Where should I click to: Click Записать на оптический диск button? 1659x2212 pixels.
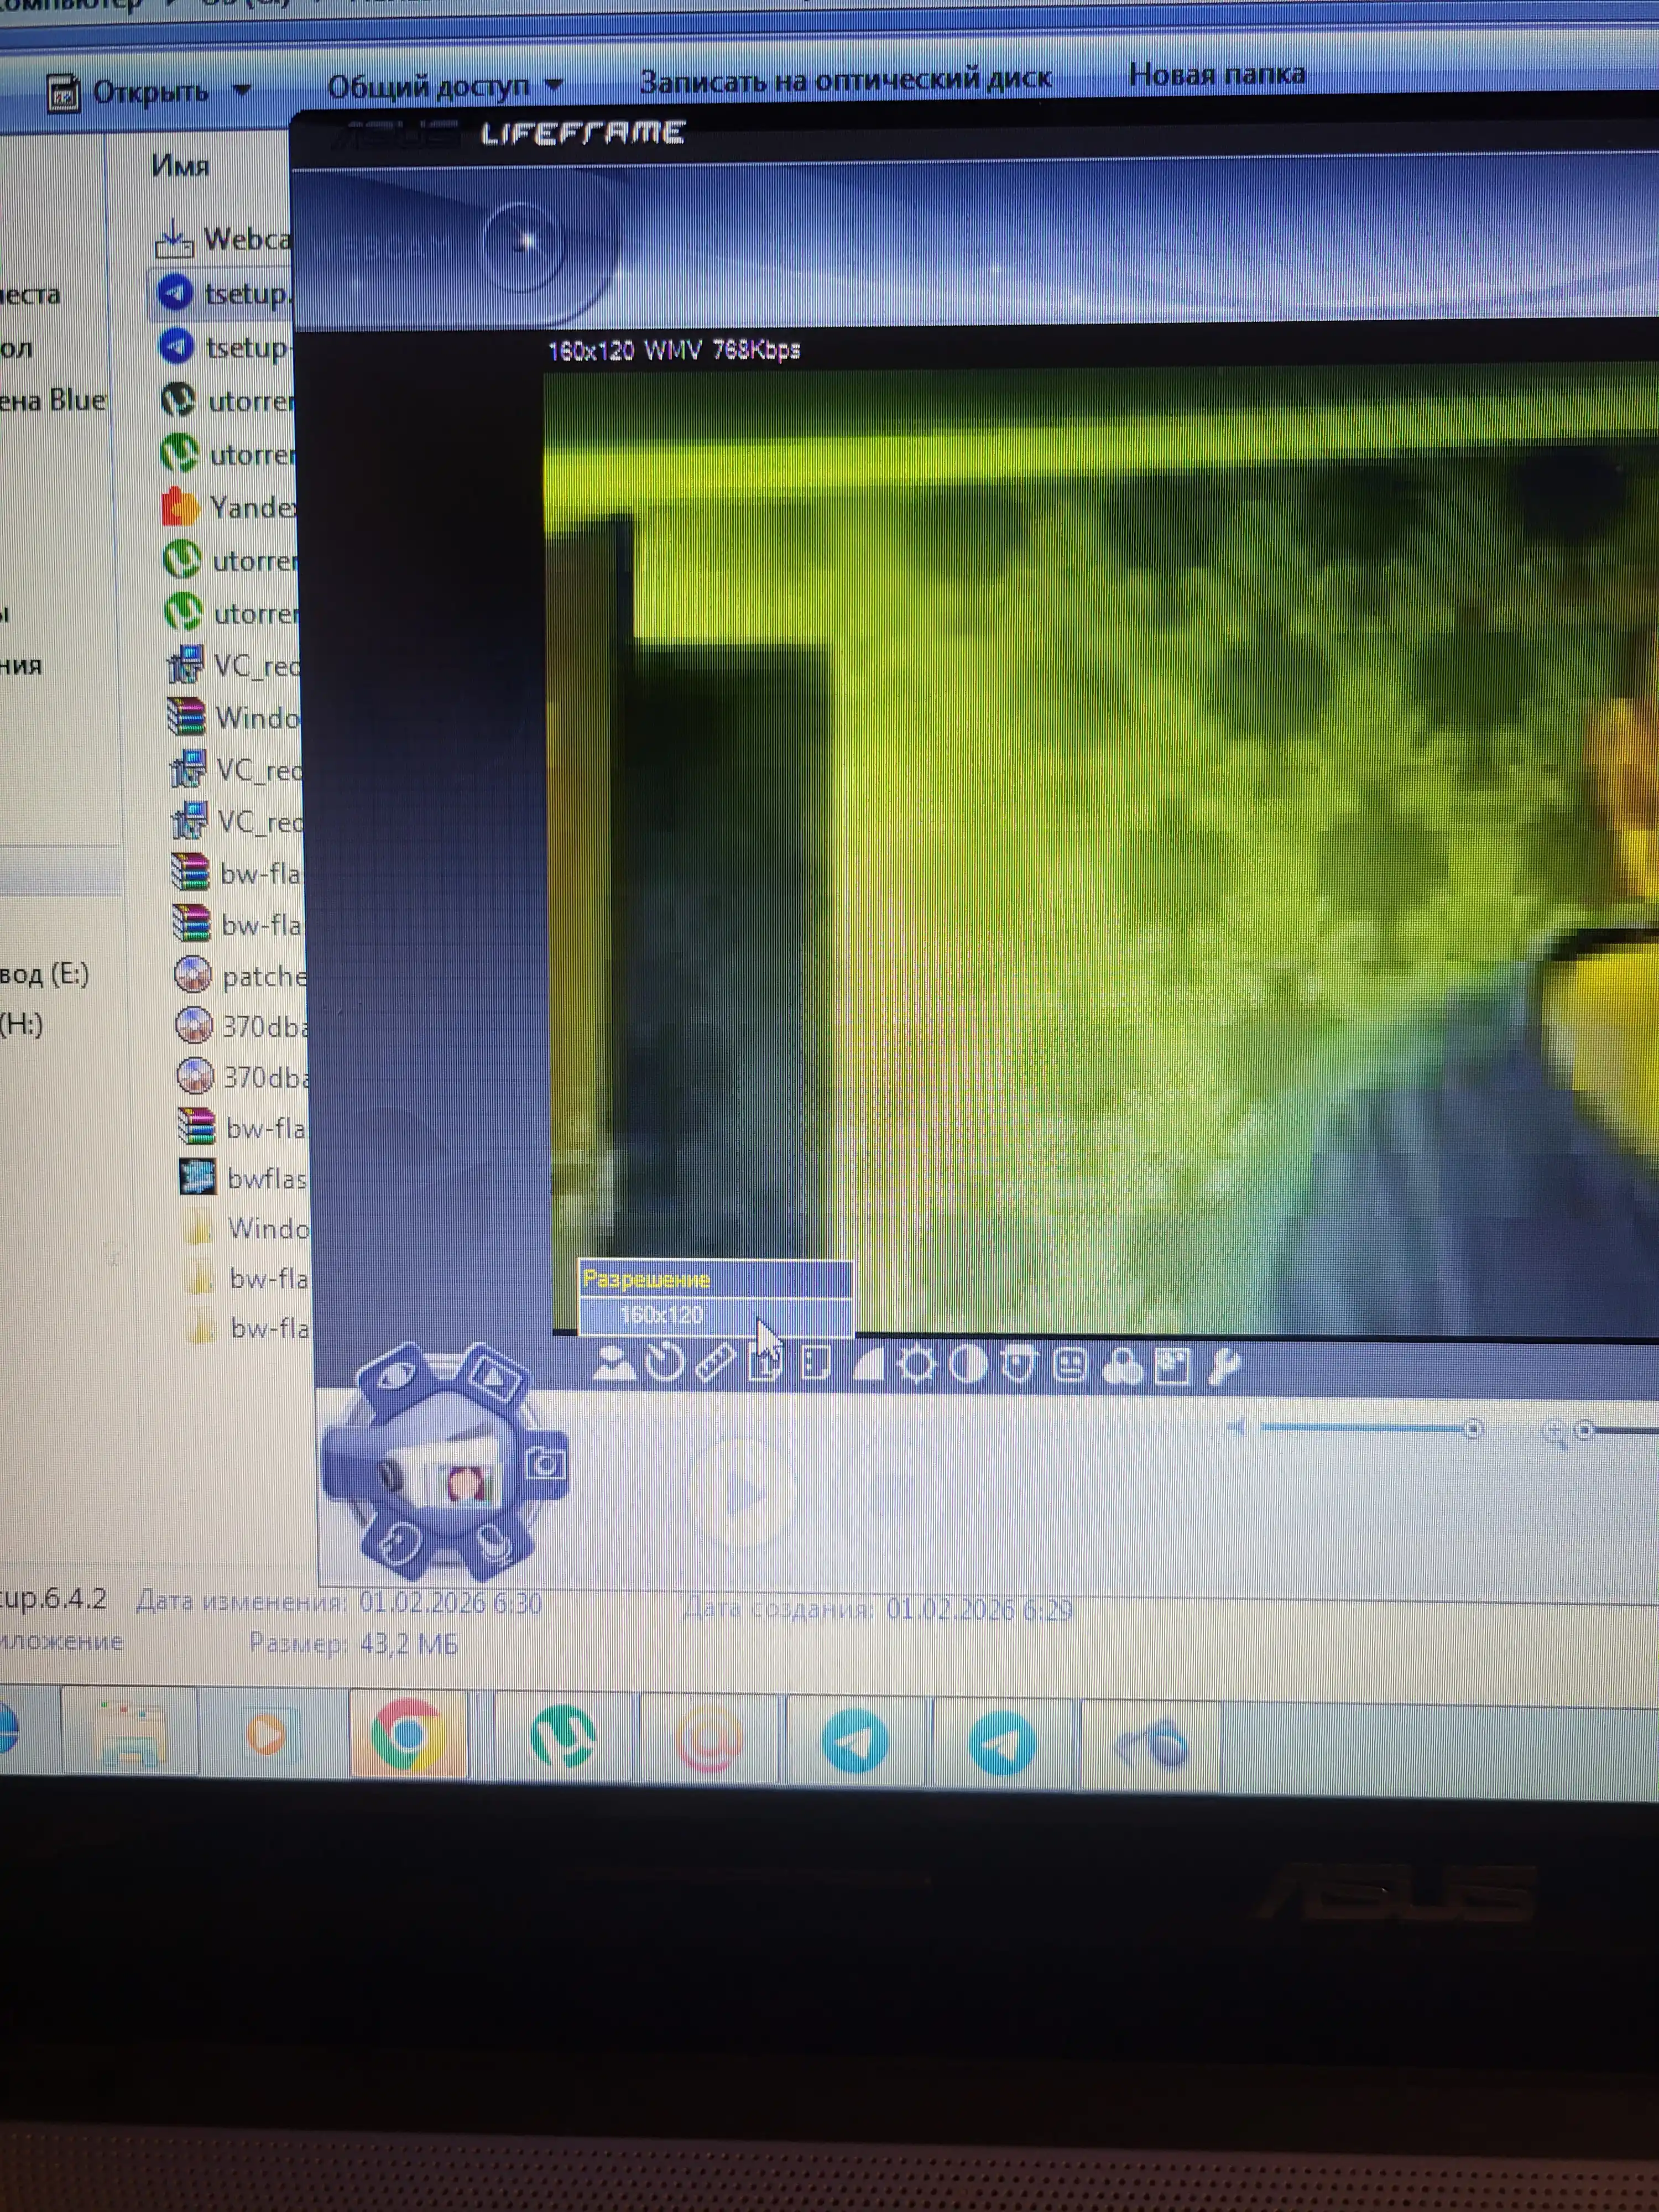tap(845, 80)
